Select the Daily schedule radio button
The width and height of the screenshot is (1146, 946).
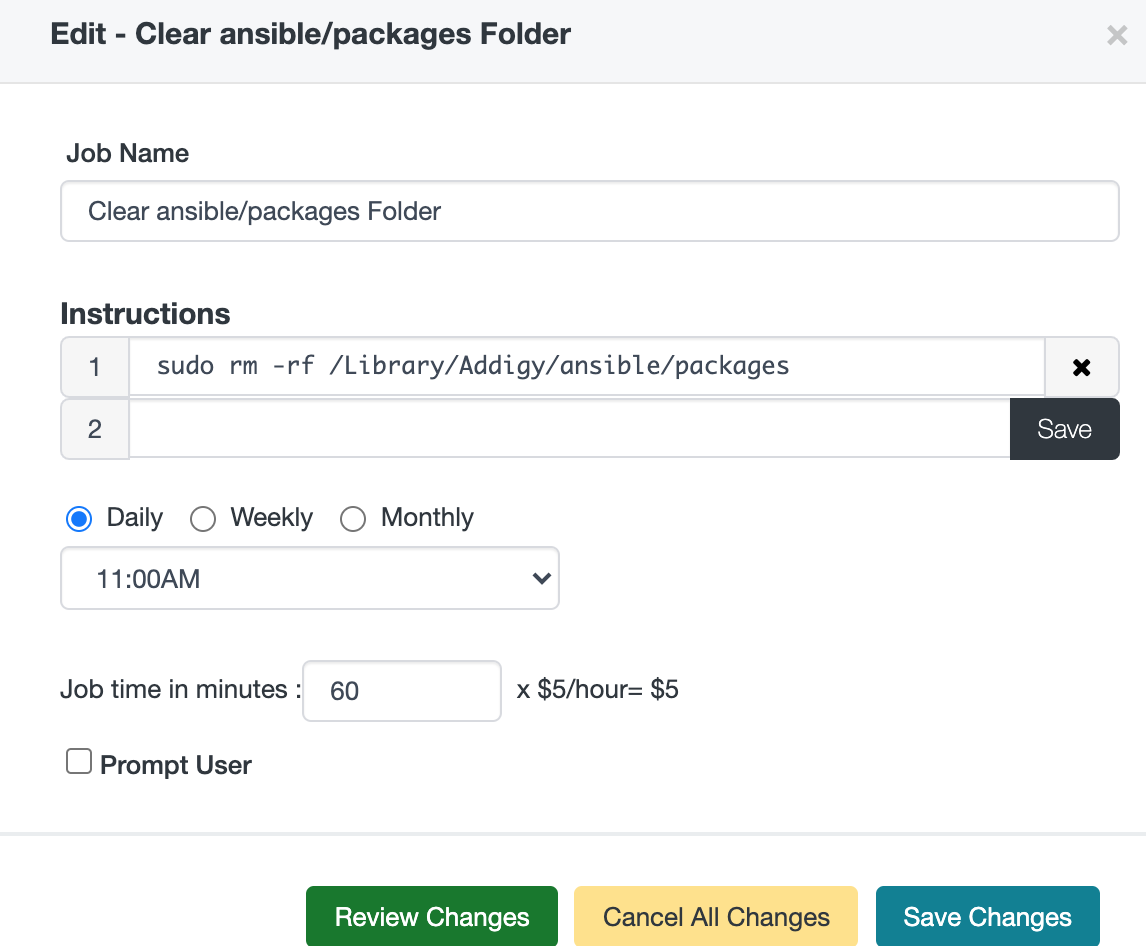coord(79,519)
